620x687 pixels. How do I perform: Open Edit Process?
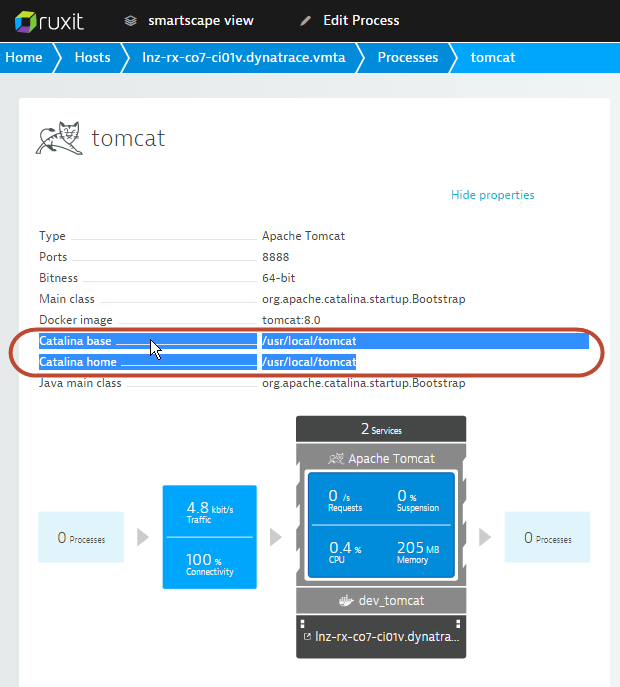(361, 21)
